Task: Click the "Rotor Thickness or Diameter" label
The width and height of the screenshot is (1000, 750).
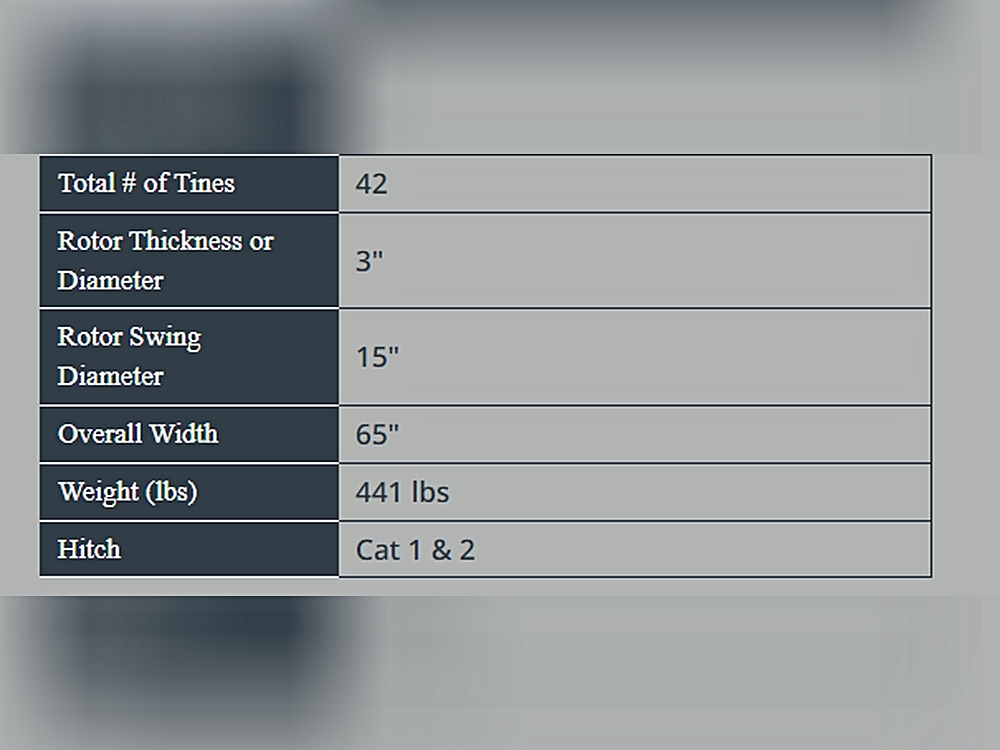Action: 165,260
